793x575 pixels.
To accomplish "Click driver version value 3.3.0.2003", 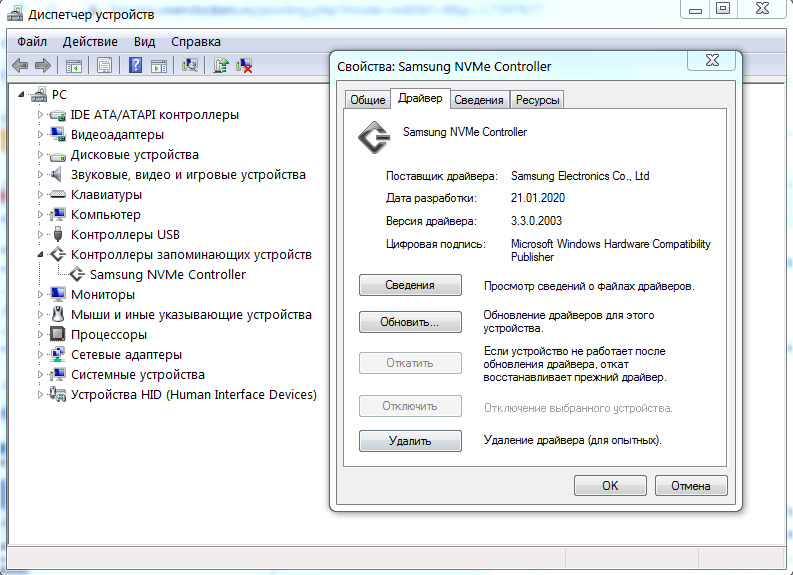I will point(536,220).
